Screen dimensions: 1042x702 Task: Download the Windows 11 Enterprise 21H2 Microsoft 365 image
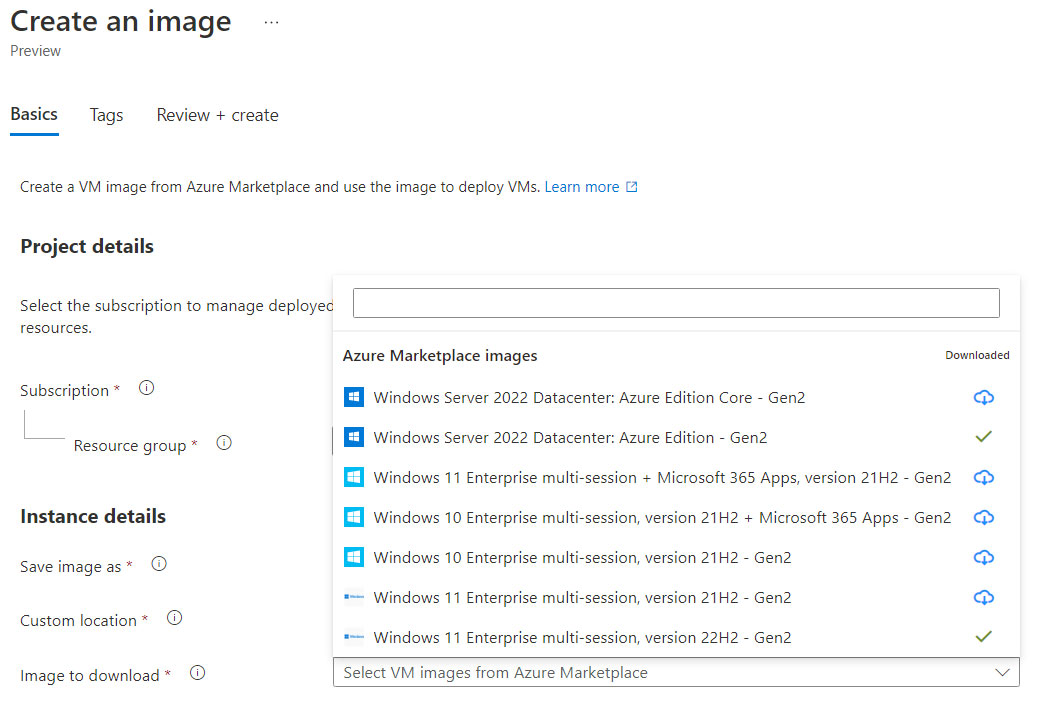point(983,477)
